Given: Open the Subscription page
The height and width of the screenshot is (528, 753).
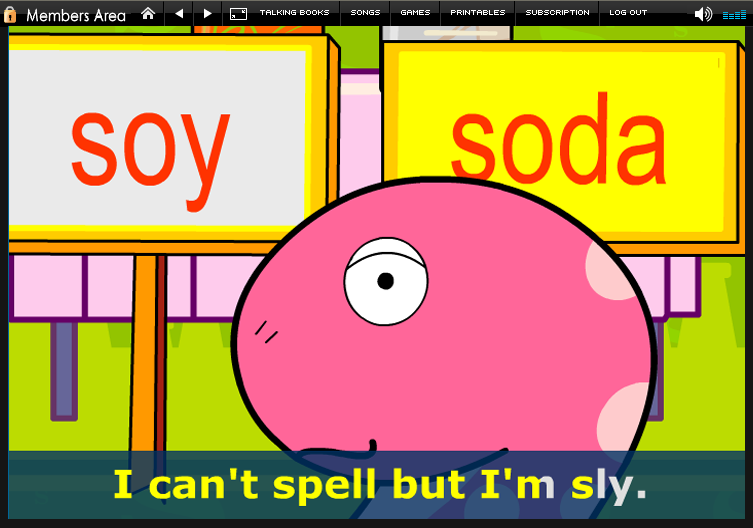Looking at the screenshot, I should point(557,13).
